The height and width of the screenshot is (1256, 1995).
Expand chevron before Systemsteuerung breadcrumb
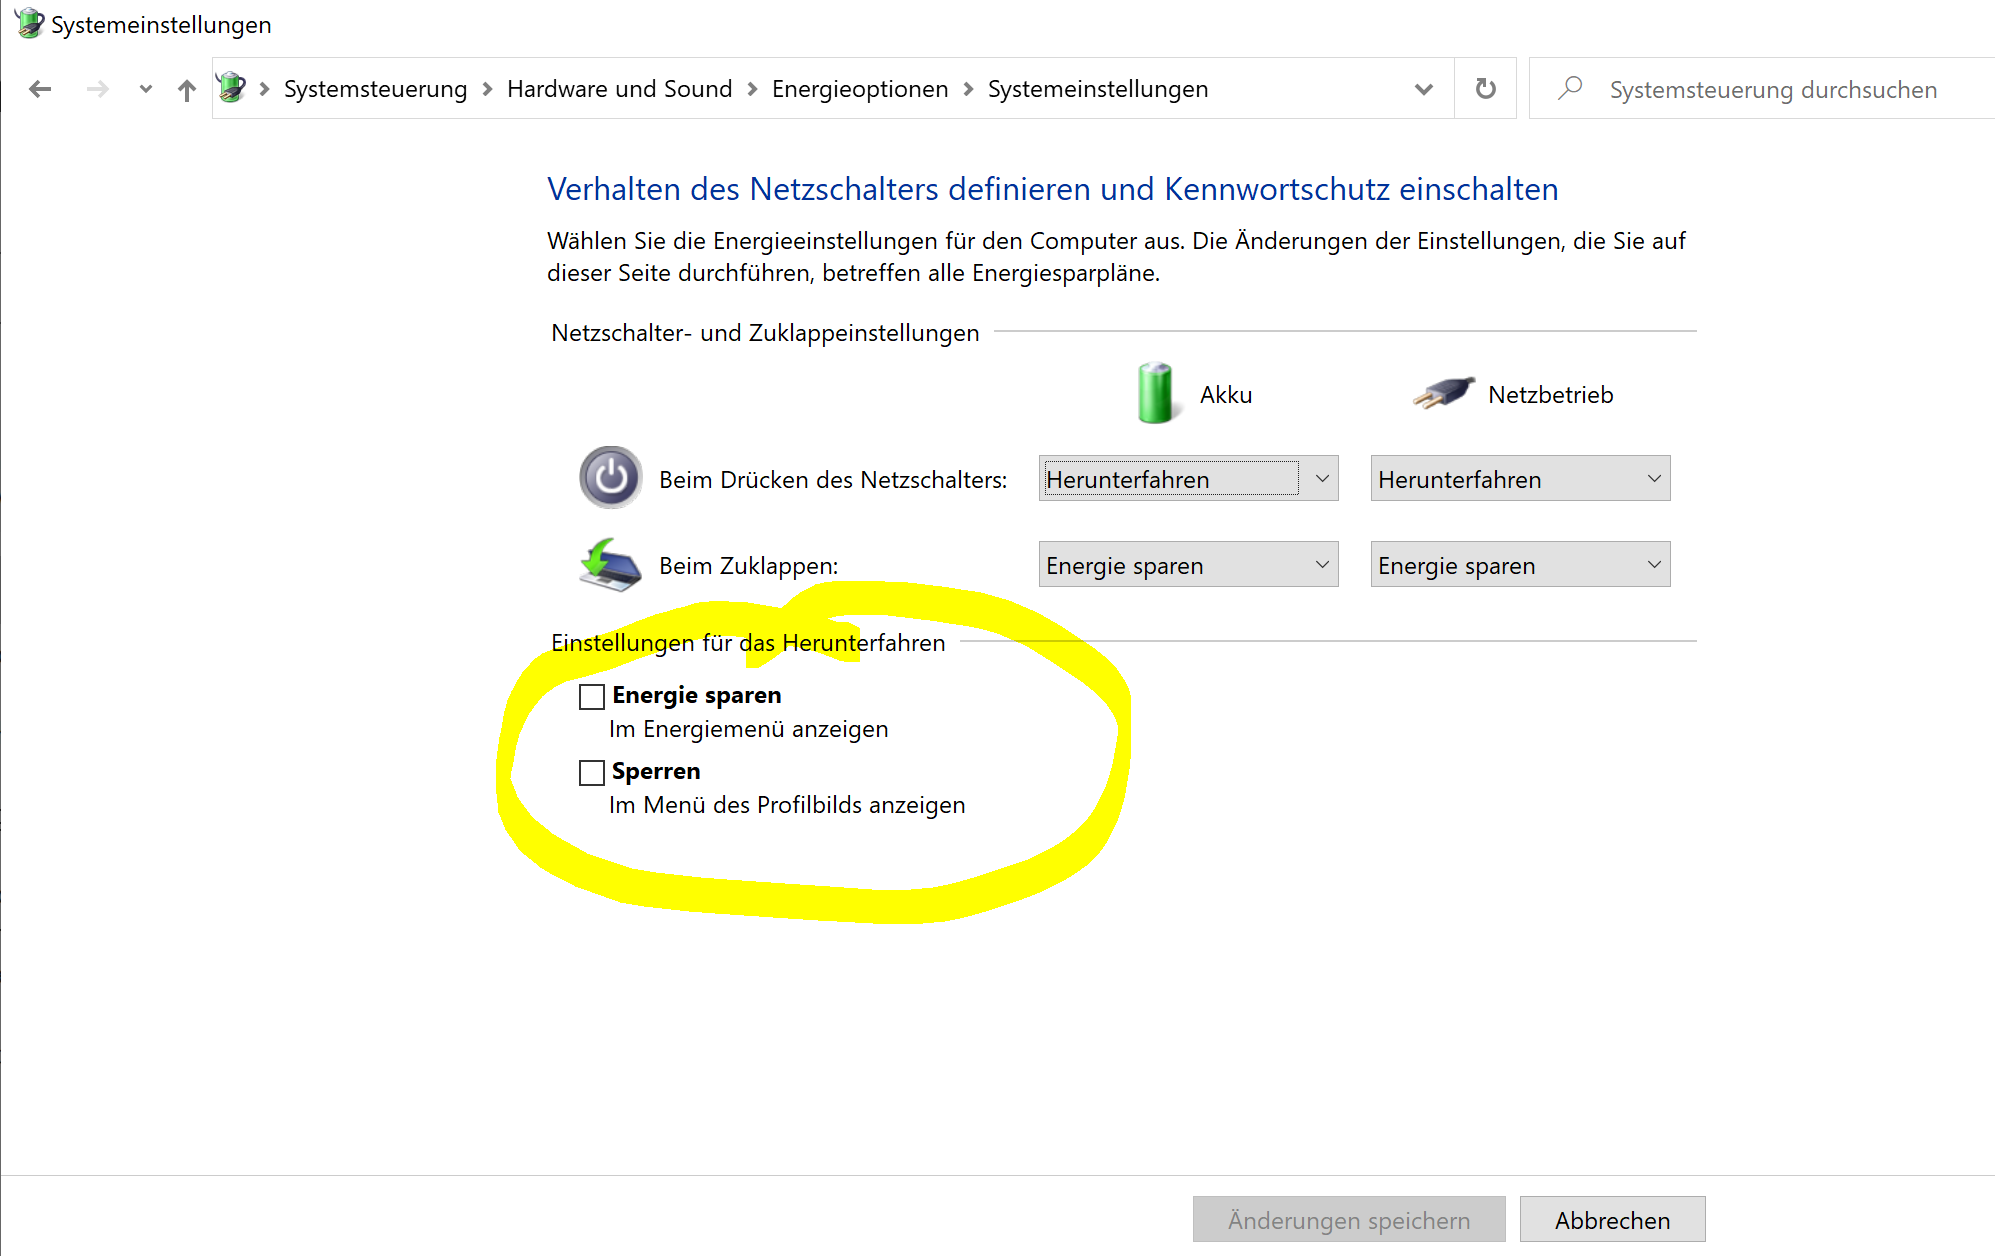(265, 89)
